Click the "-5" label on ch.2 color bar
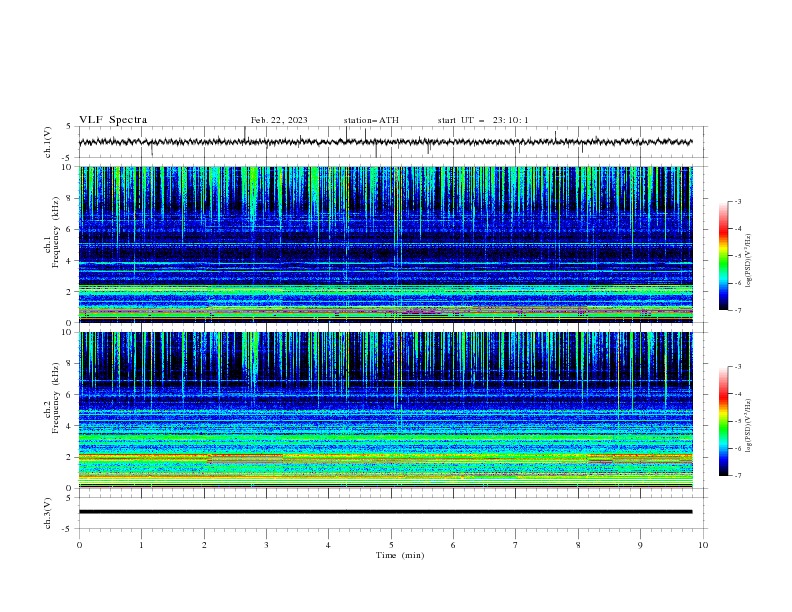792x612 pixels. point(738,421)
